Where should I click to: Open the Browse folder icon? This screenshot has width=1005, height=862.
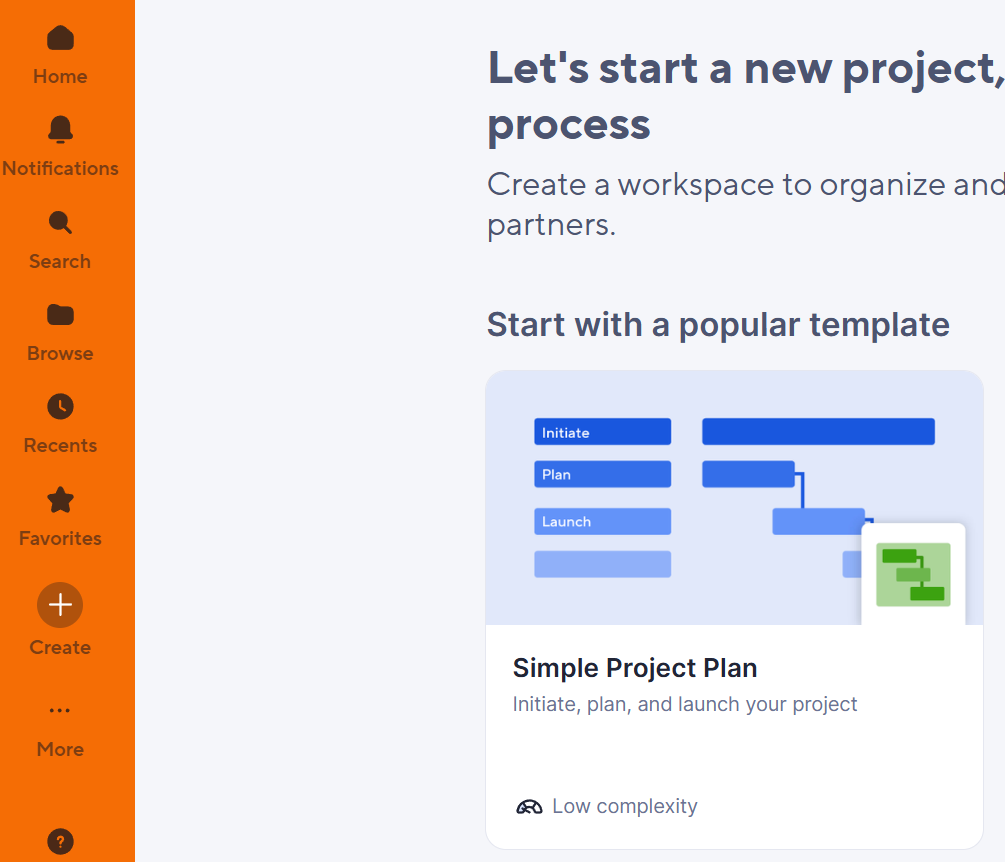point(60,315)
